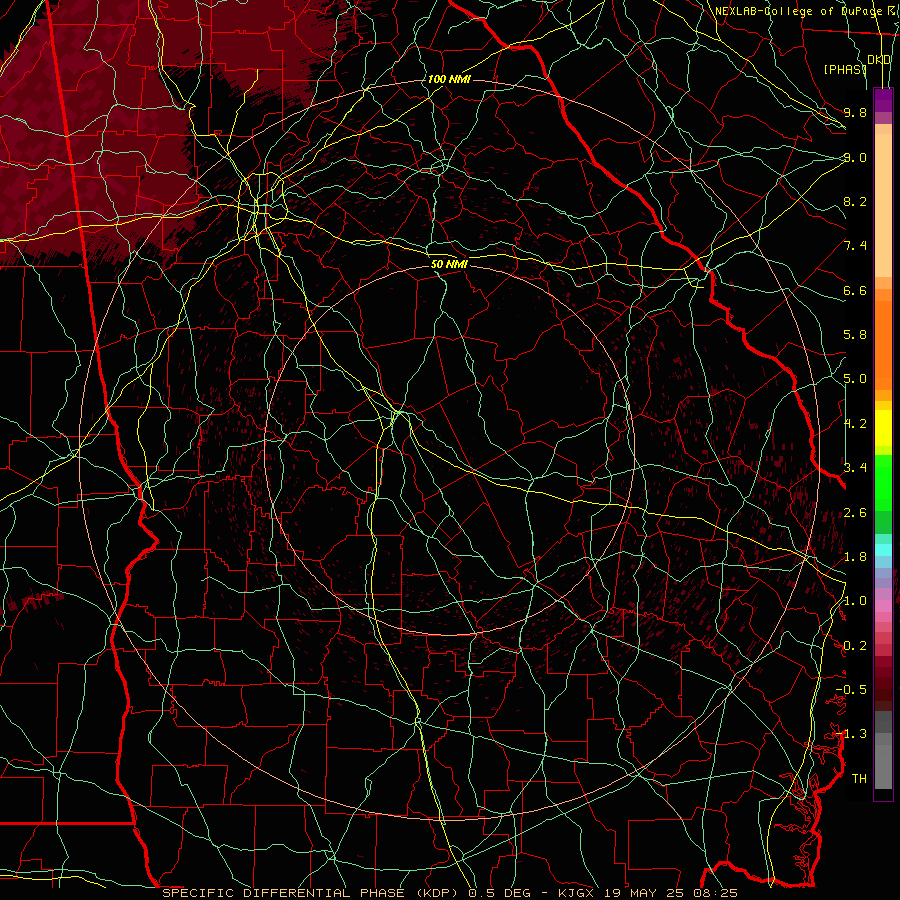Click the 7.4 scale value
Viewport: 900px width, 900px height.
tap(855, 246)
